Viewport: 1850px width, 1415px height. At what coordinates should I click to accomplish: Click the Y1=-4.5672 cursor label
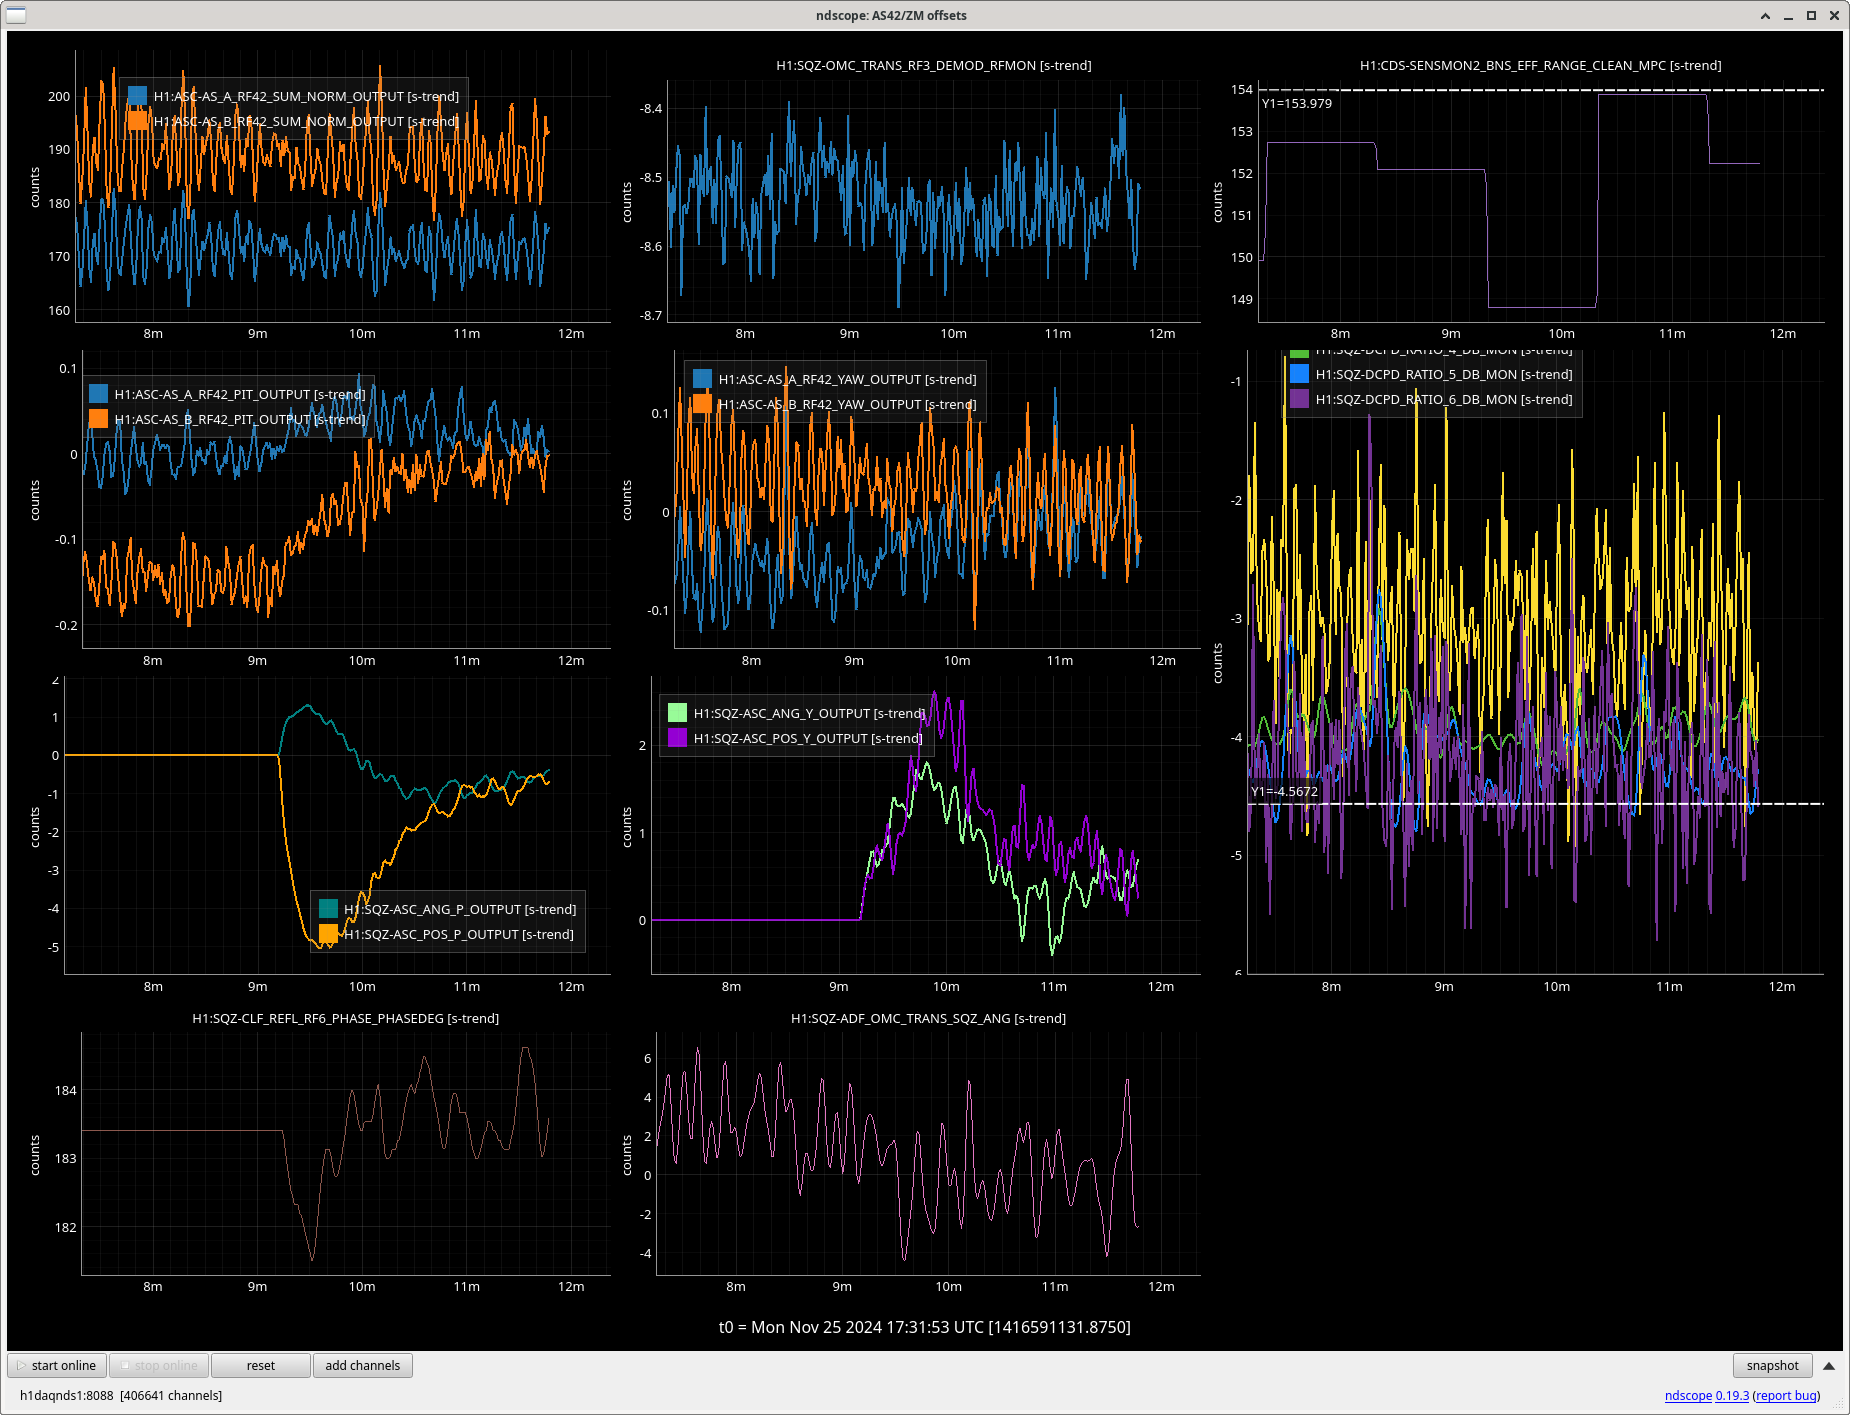(x=1284, y=791)
